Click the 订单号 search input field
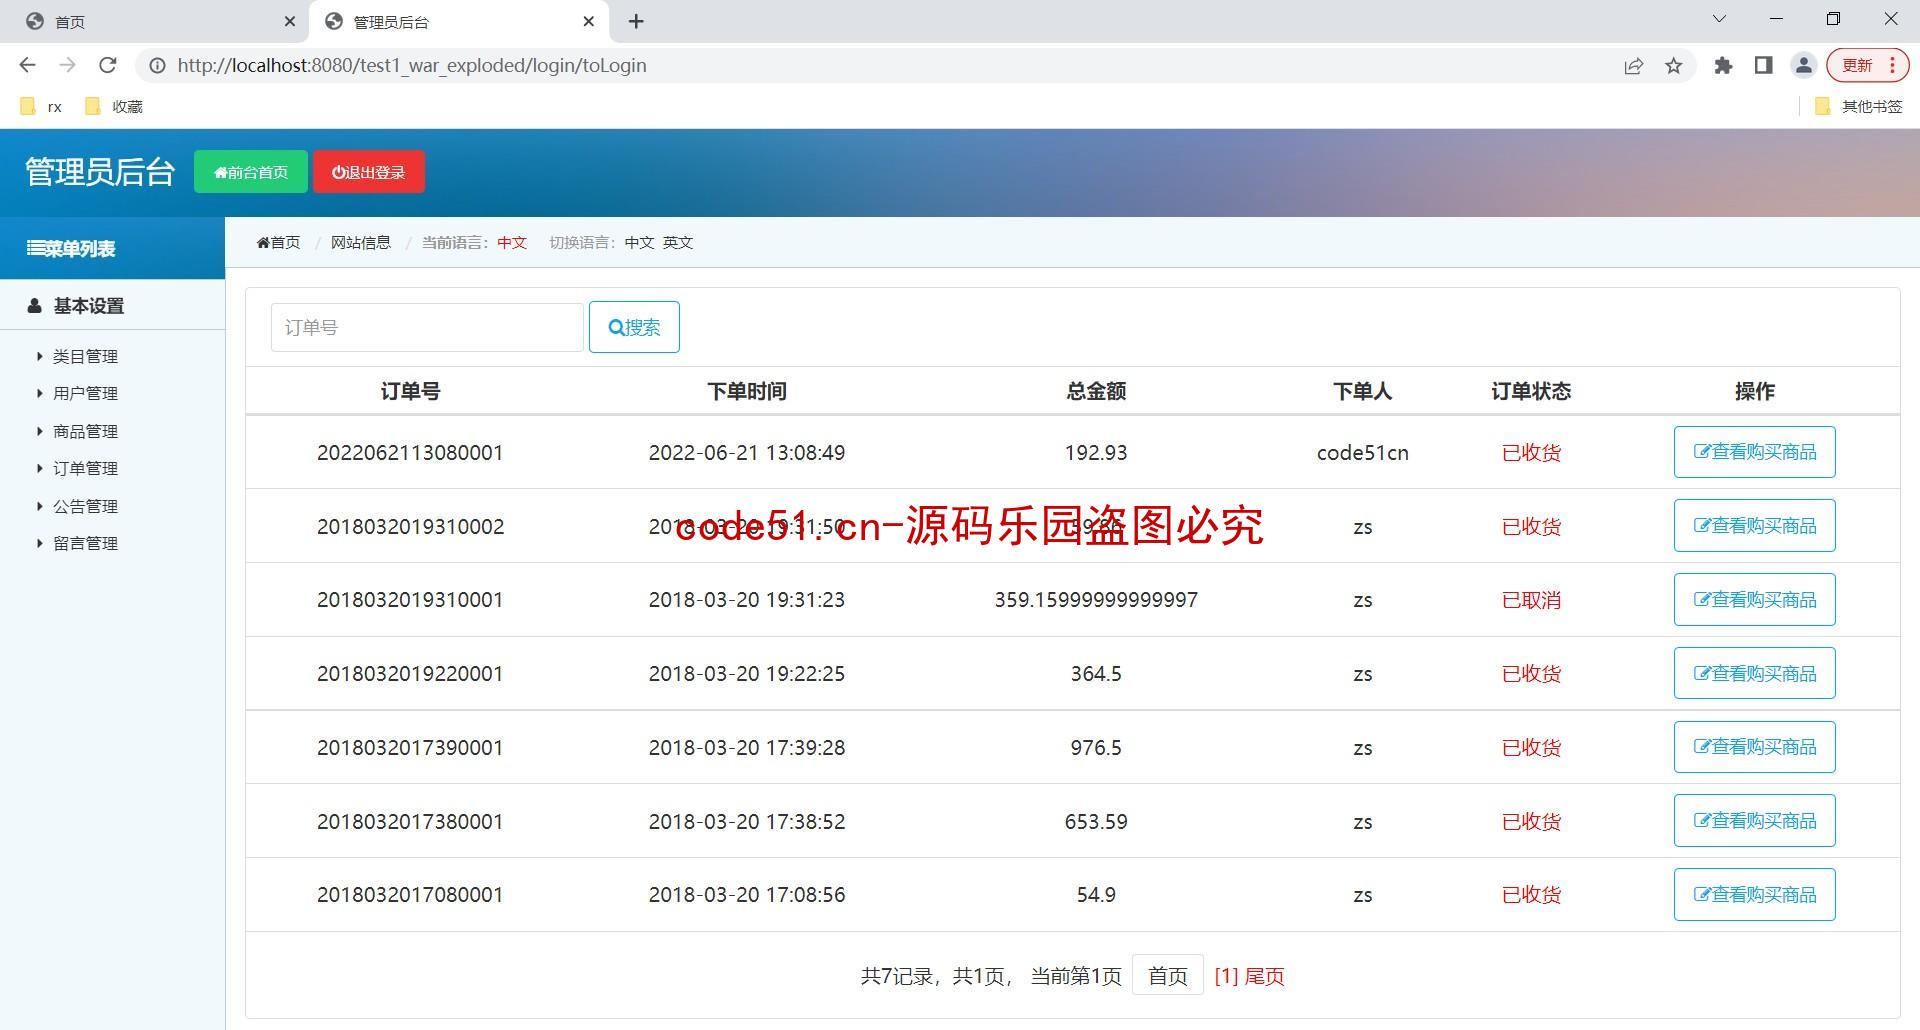The height and width of the screenshot is (1030, 1920). click(427, 327)
